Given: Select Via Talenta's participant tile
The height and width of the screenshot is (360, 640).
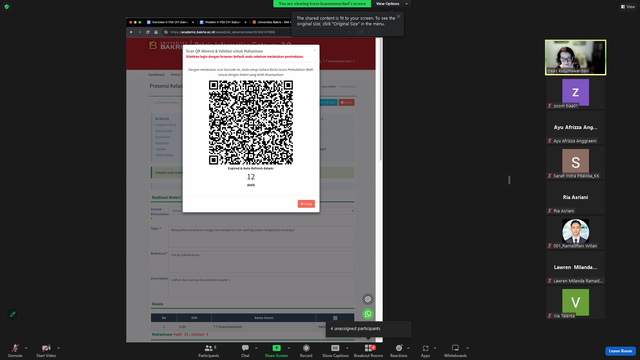Looking at the screenshot, I should tap(576, 303).
